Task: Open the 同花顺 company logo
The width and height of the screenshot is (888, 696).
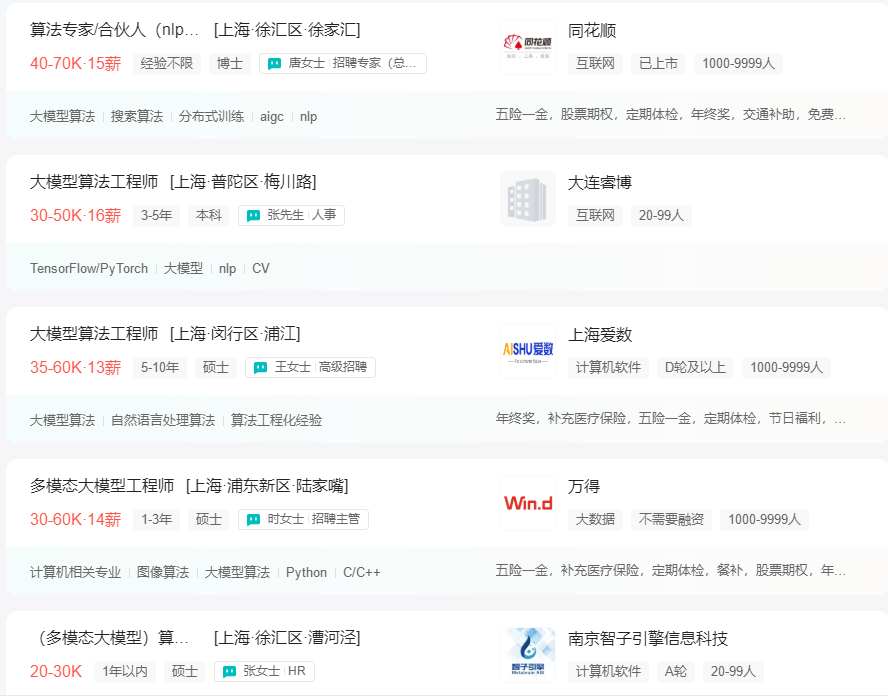Action: click(528, 47)
